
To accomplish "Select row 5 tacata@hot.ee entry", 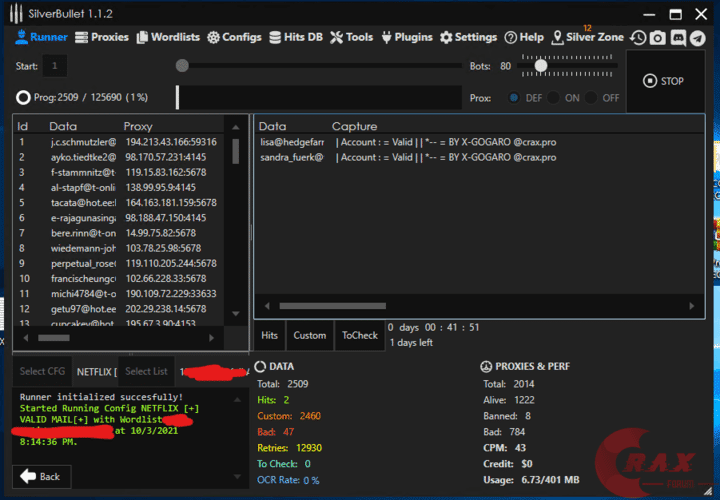I will 119,202.
